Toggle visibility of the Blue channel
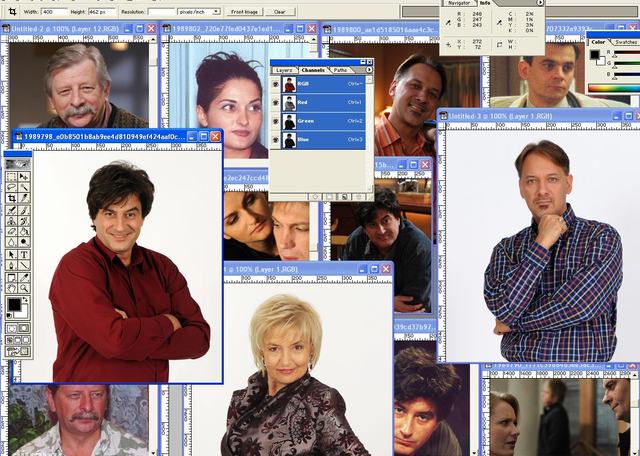The height and width of the screenshot is (456, 640). tap(276, 140)
